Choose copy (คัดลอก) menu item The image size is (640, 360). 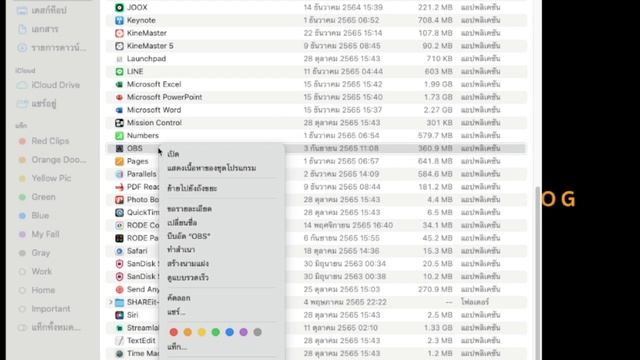[x=179, y=298]
